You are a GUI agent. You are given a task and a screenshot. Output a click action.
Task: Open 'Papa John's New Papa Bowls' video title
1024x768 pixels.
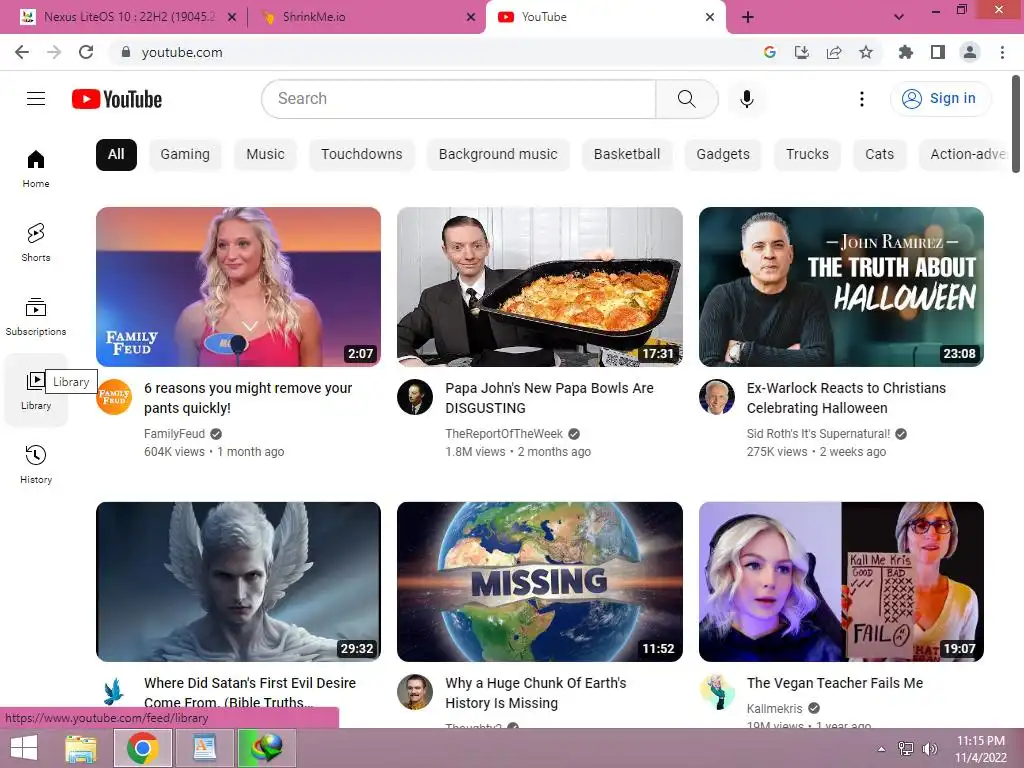[x=549, y=398]
